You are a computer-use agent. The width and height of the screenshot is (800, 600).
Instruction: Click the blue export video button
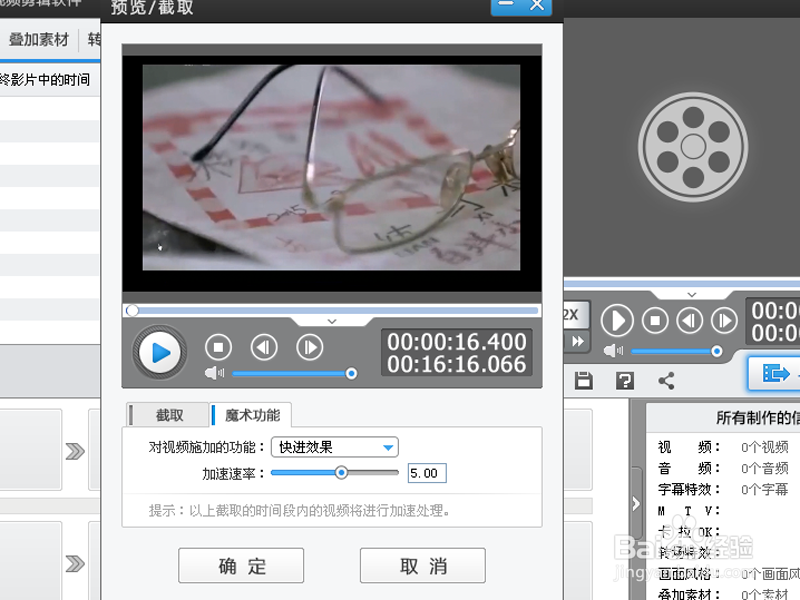[x=776, y=373]
